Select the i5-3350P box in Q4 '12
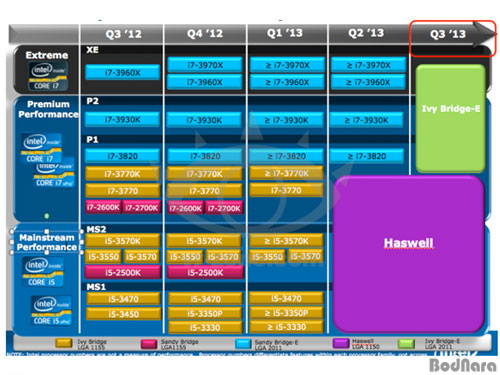Viewport: 500px width, 375px height. [205, 314]
